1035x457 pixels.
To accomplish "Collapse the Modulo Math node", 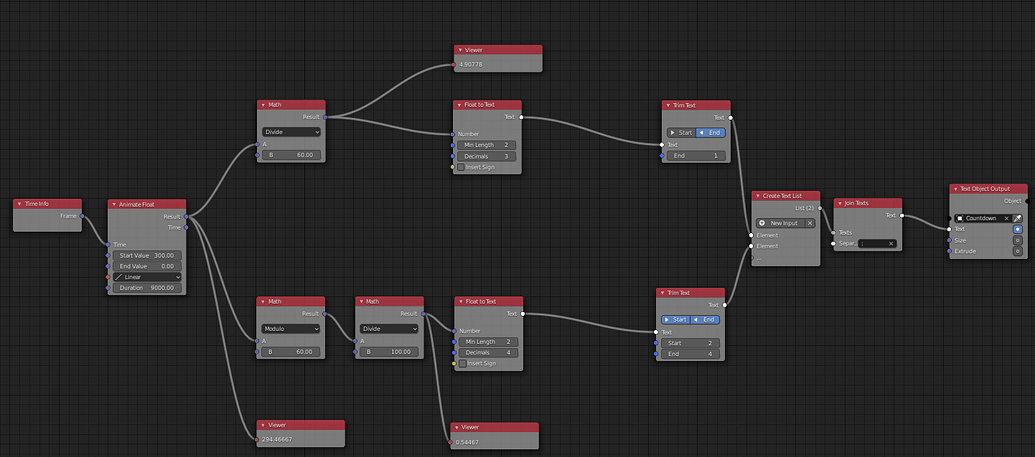I will [x=263, y=301].
